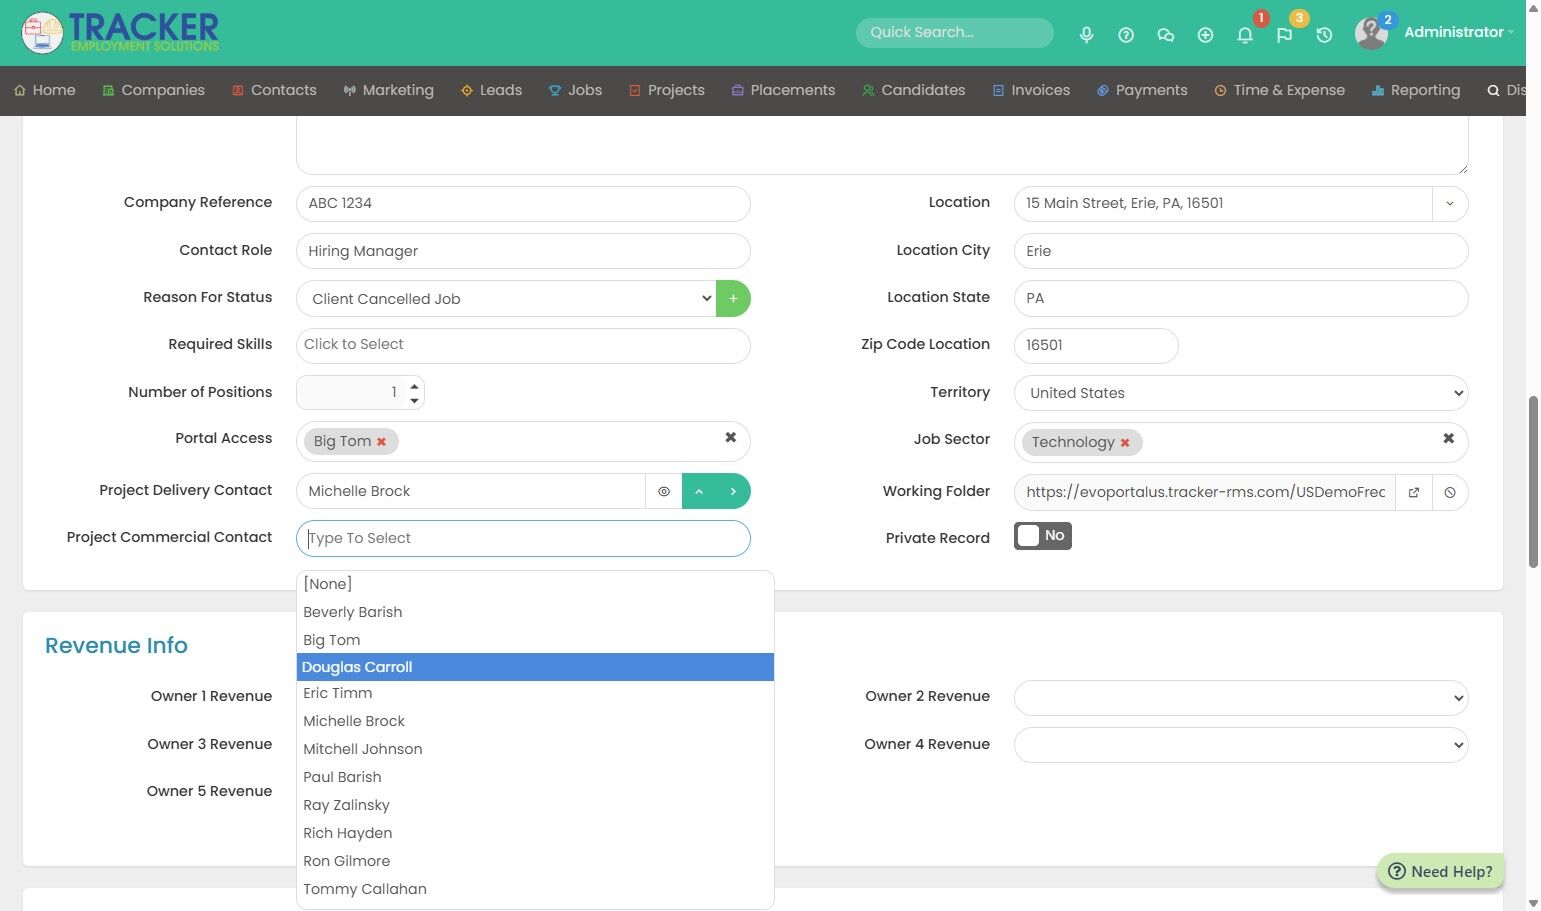Open the Administrator user menu
Viewport: 1541px width, 911px height.
(x=1458, y=32)
